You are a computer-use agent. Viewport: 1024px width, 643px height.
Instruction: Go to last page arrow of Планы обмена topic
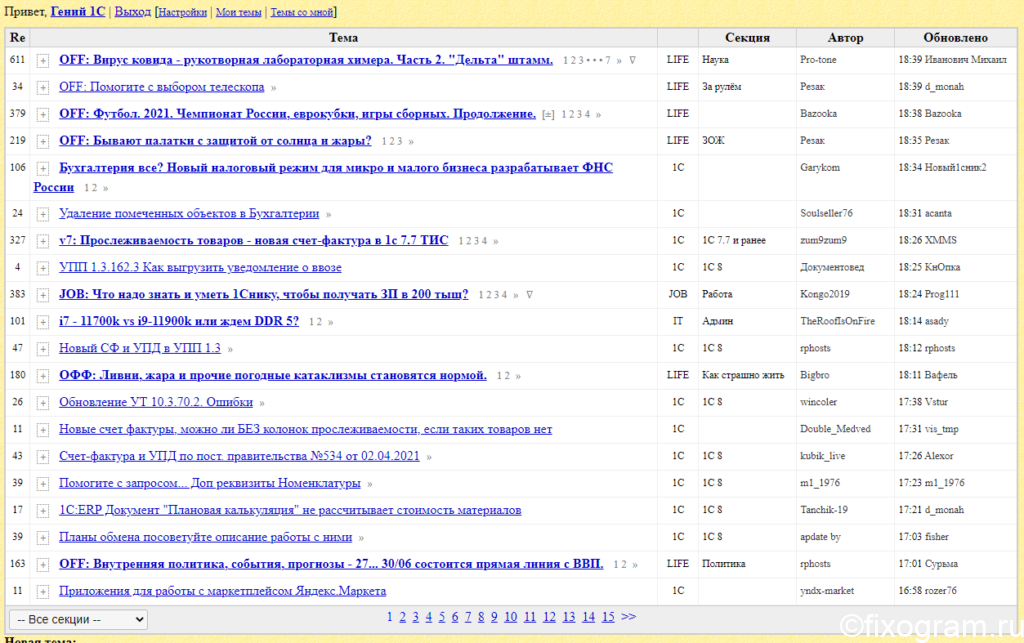click(x=361, y=538)
